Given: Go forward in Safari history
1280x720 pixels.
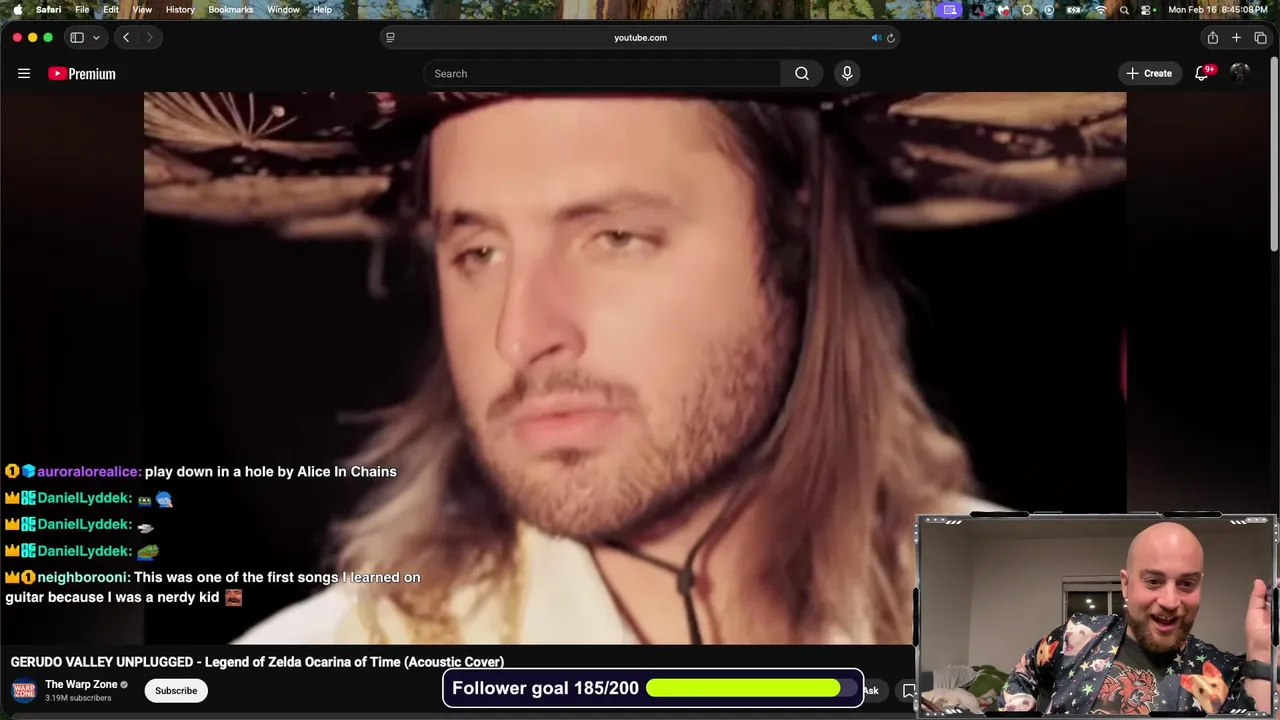Looking at the screenshot, I should [x=150, y=37].
